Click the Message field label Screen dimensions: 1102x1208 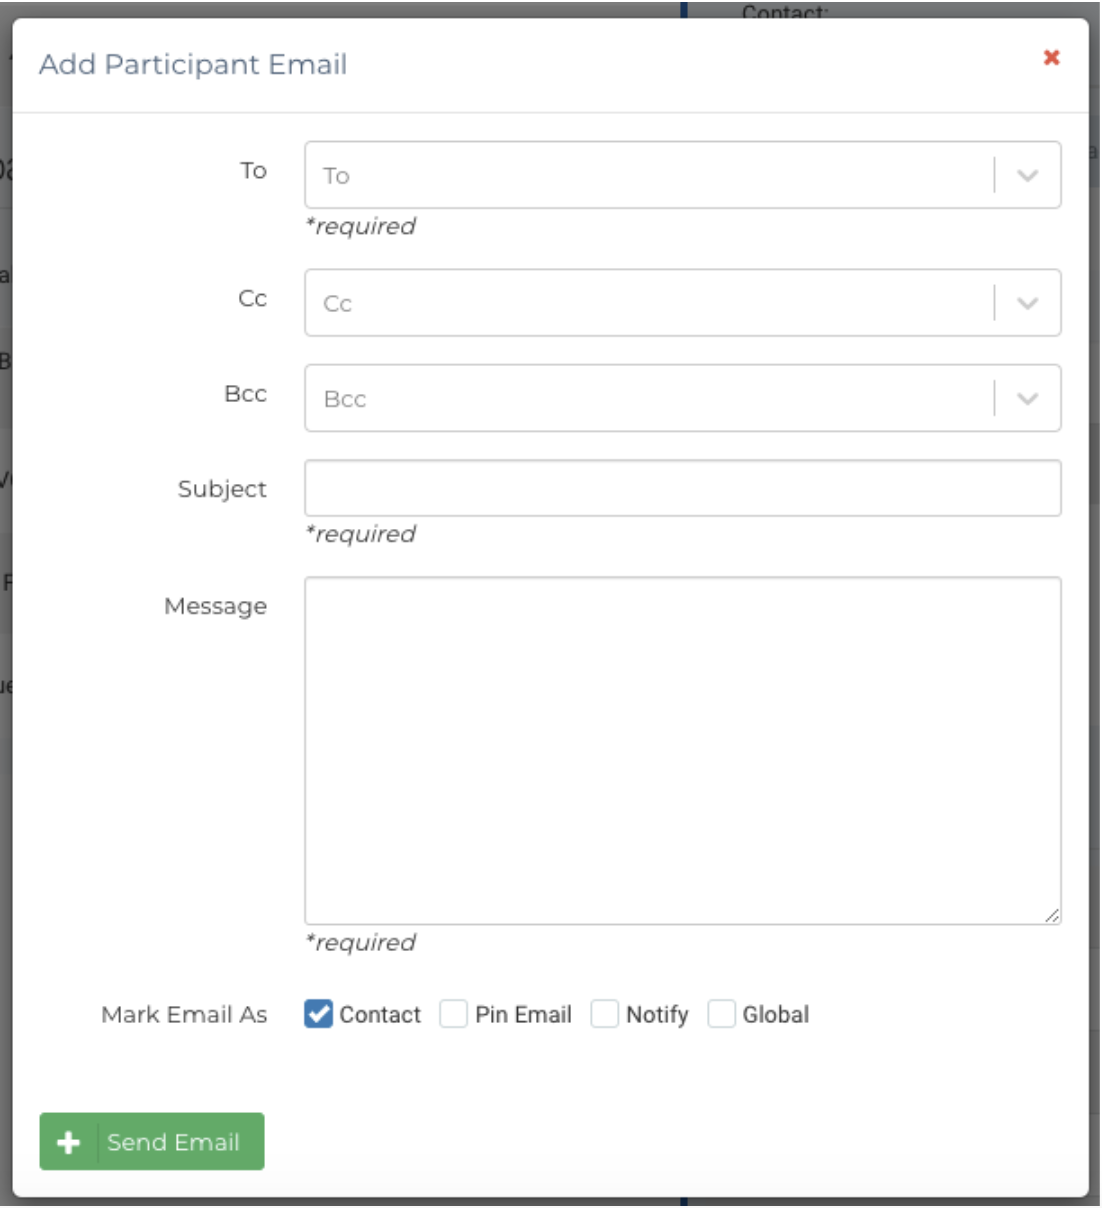pos(215,606)
